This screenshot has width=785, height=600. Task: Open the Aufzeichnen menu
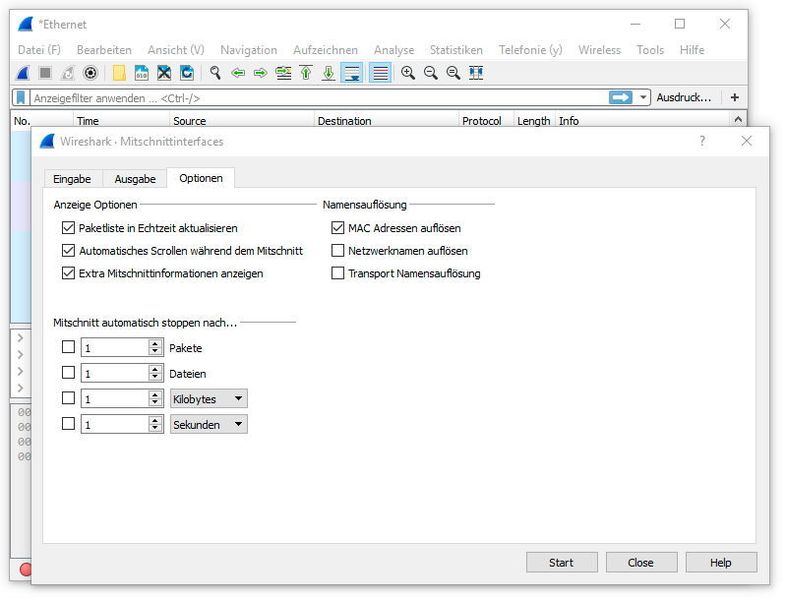(x=325, y=50)
